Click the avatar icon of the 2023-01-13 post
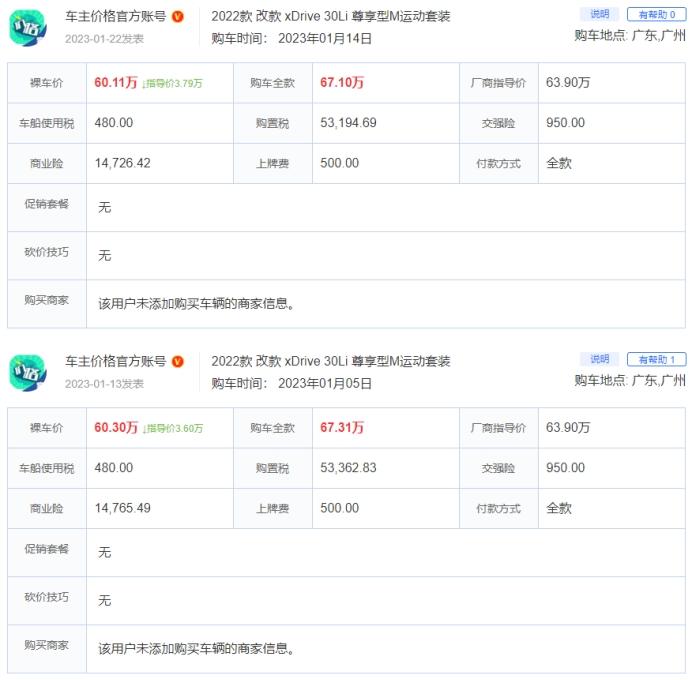 pyautogui.click(x=28, y=372)
